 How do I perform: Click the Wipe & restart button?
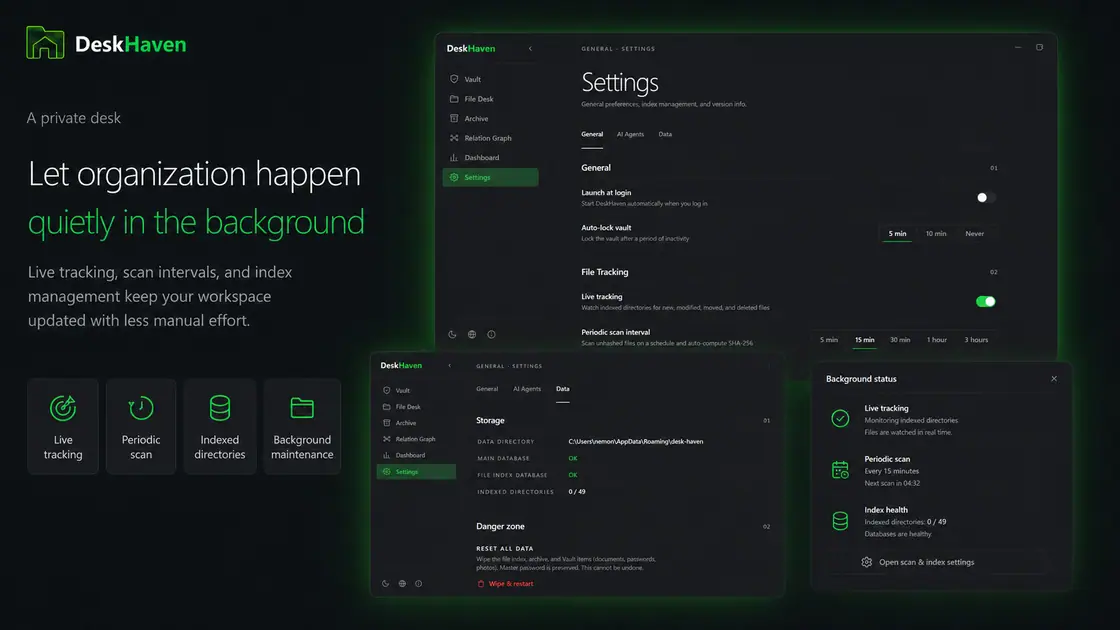pos(505,584)
